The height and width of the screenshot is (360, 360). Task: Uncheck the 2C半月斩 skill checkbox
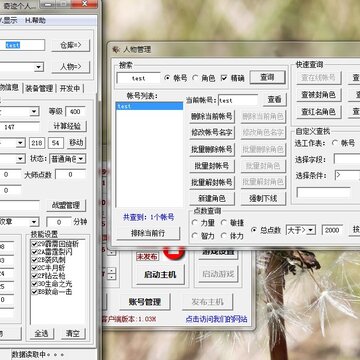(34, 268)
